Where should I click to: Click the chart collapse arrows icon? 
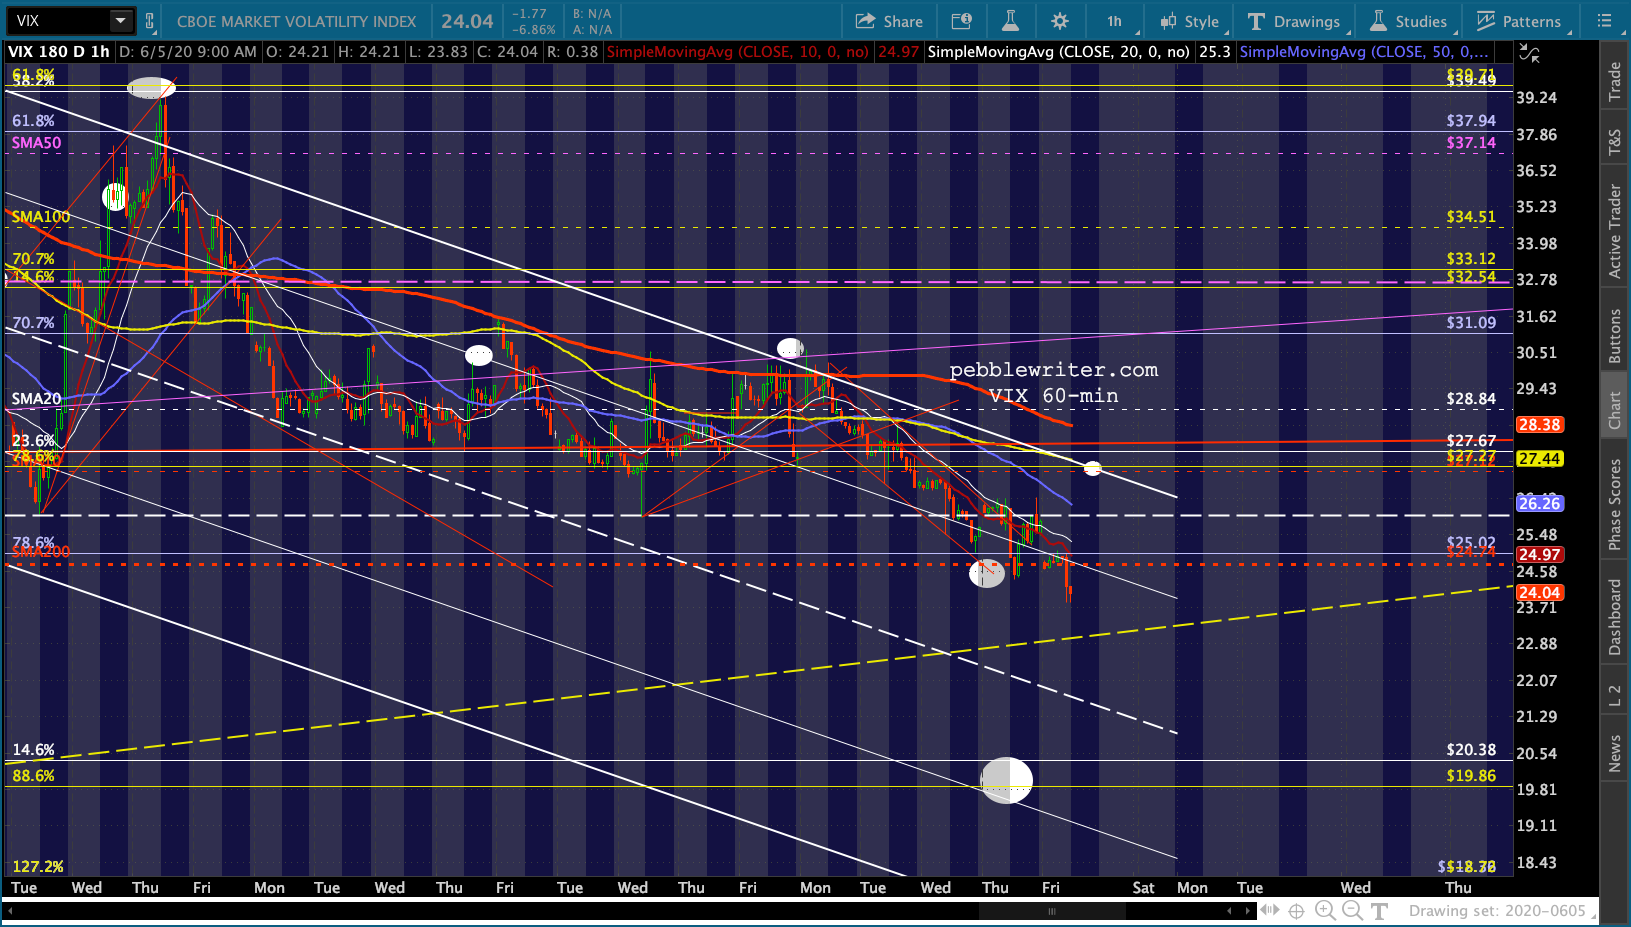click(1529, 54)
